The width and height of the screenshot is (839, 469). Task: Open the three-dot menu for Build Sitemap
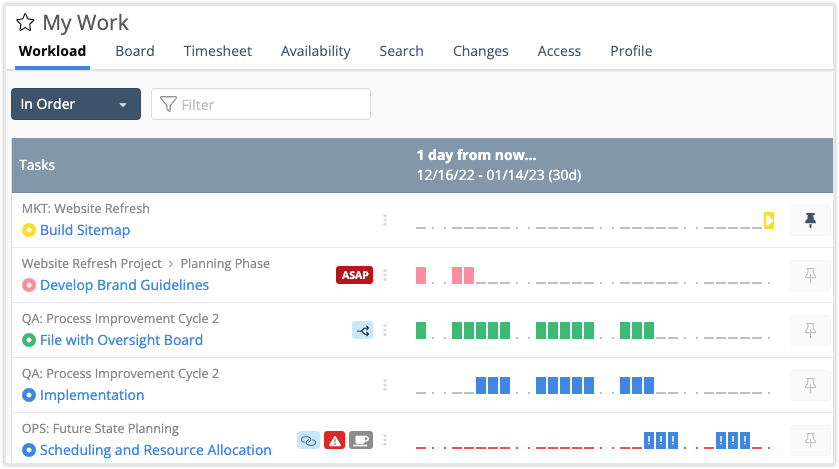coord(385,220)
